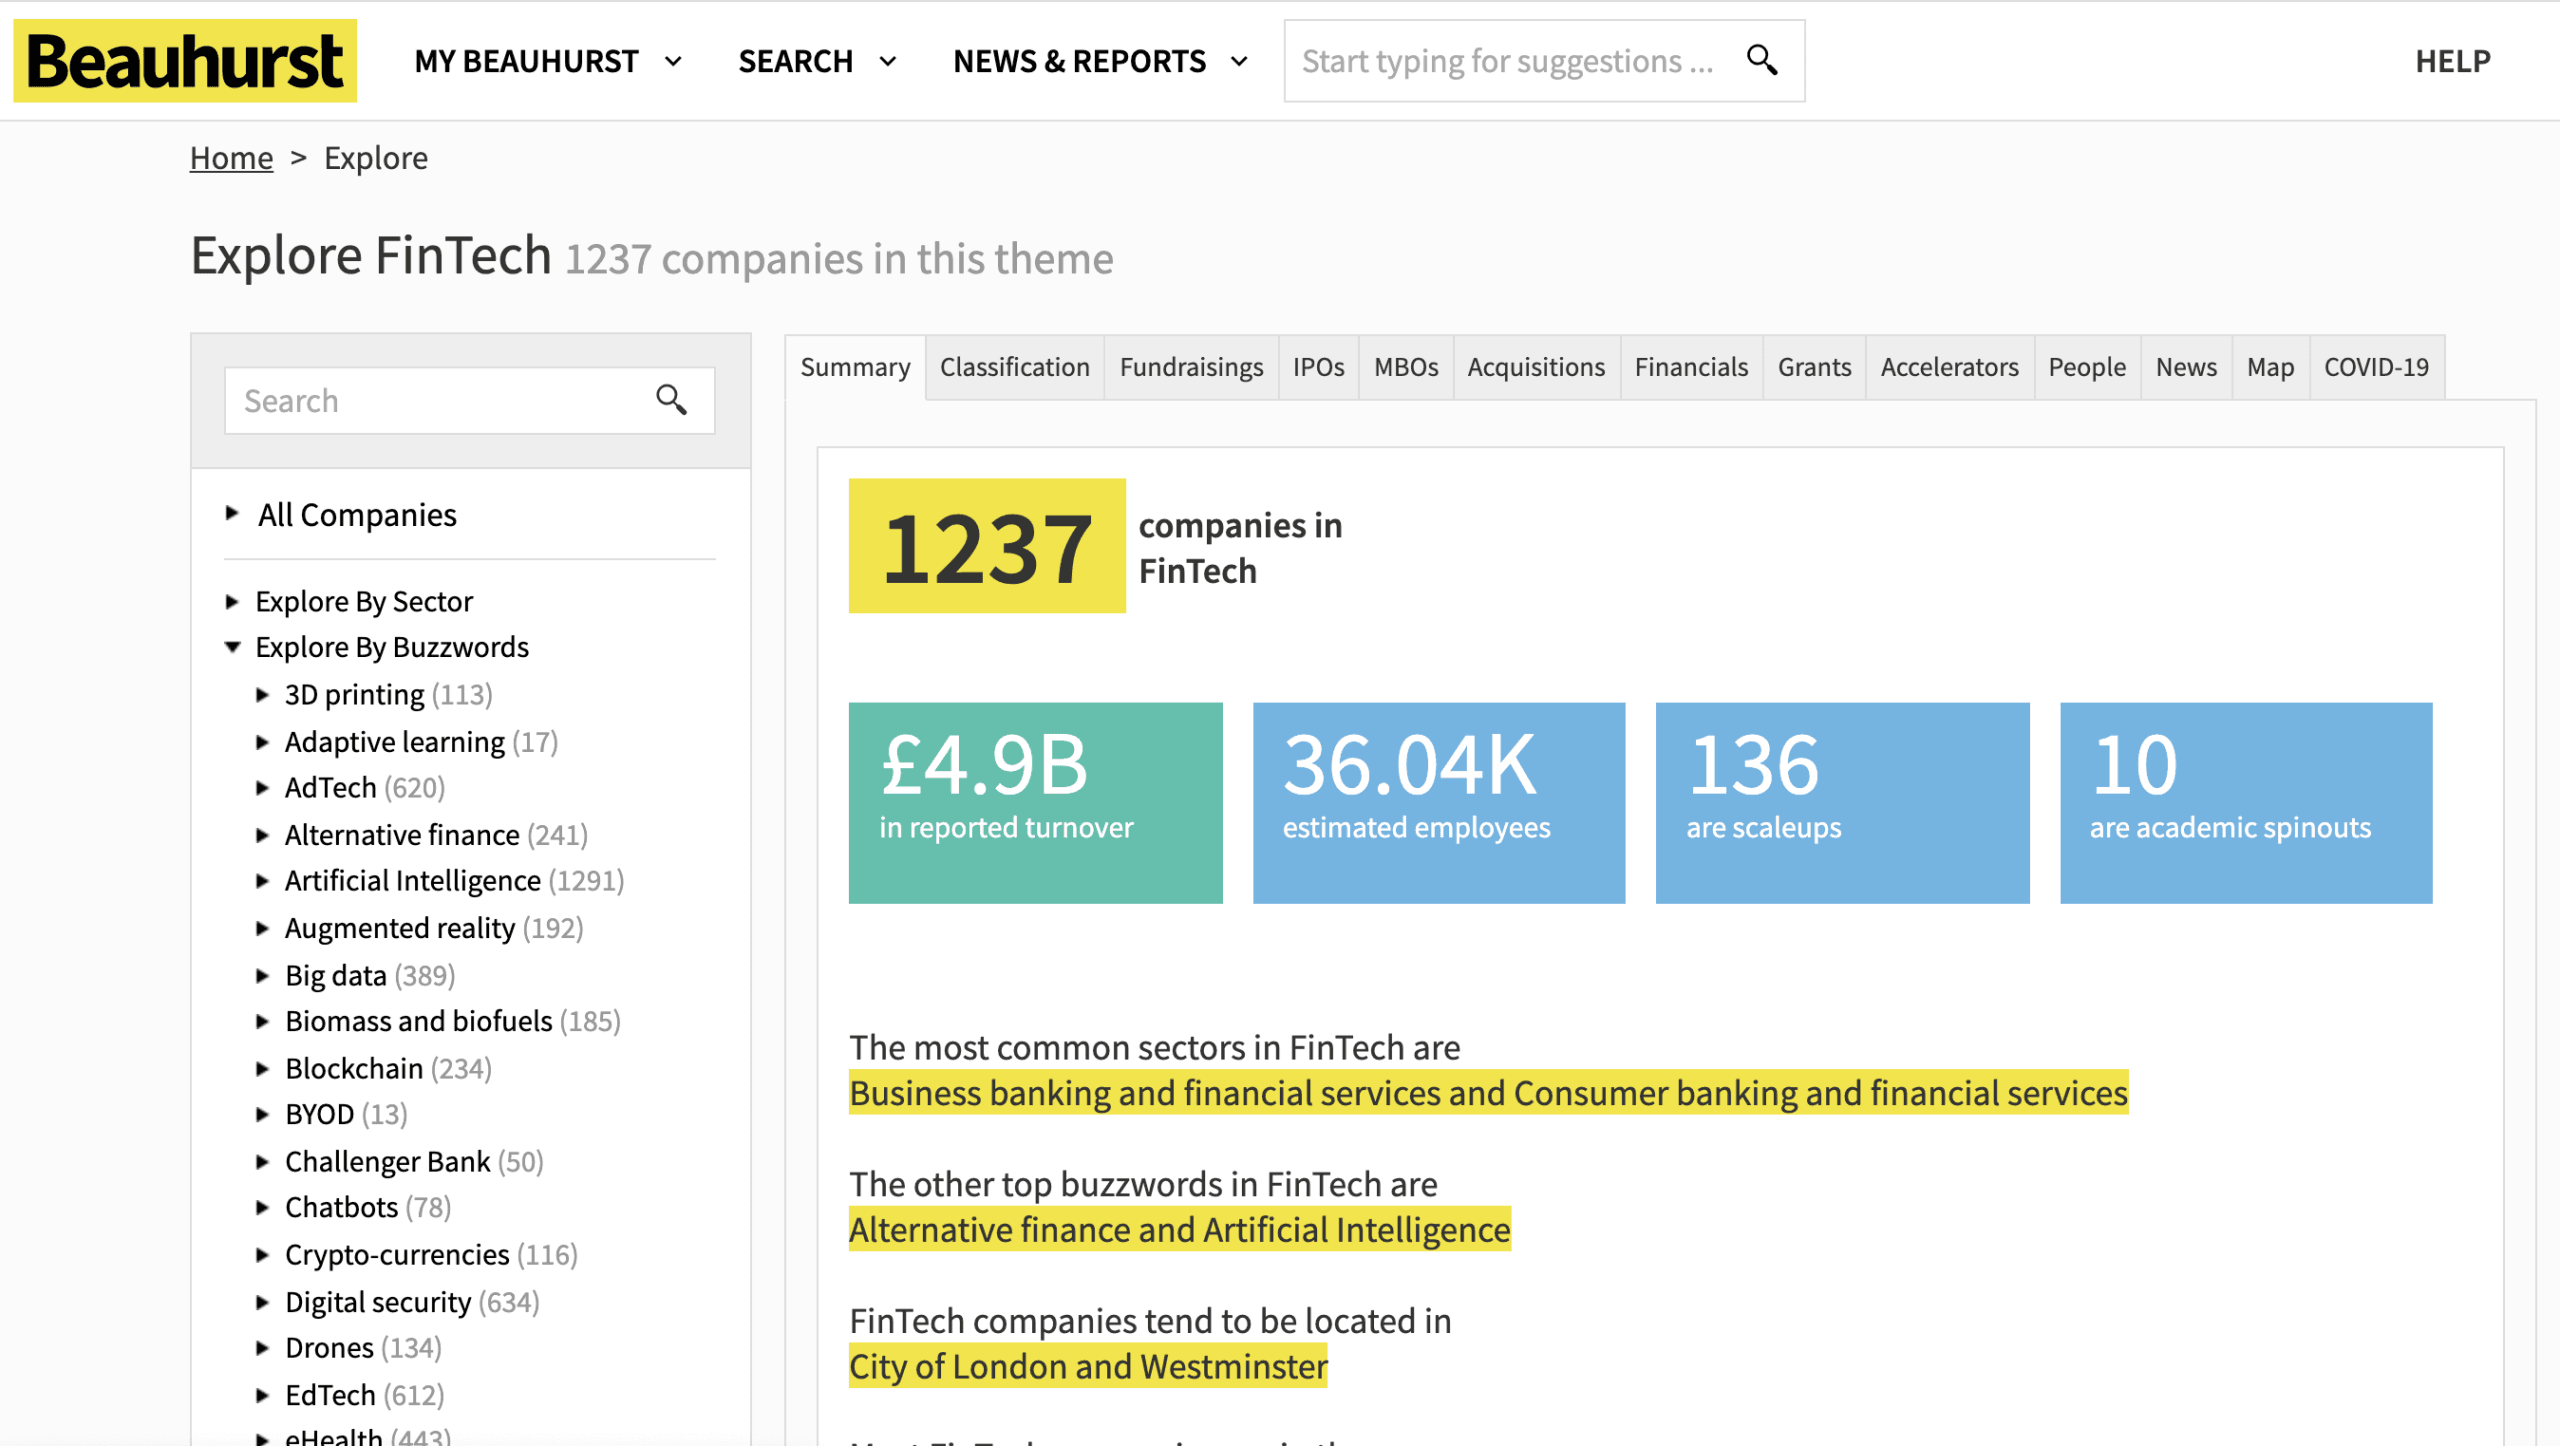
Task: Click the sidebar search magnifier icon
Action: pyautogui.click(x=671, y=400)
